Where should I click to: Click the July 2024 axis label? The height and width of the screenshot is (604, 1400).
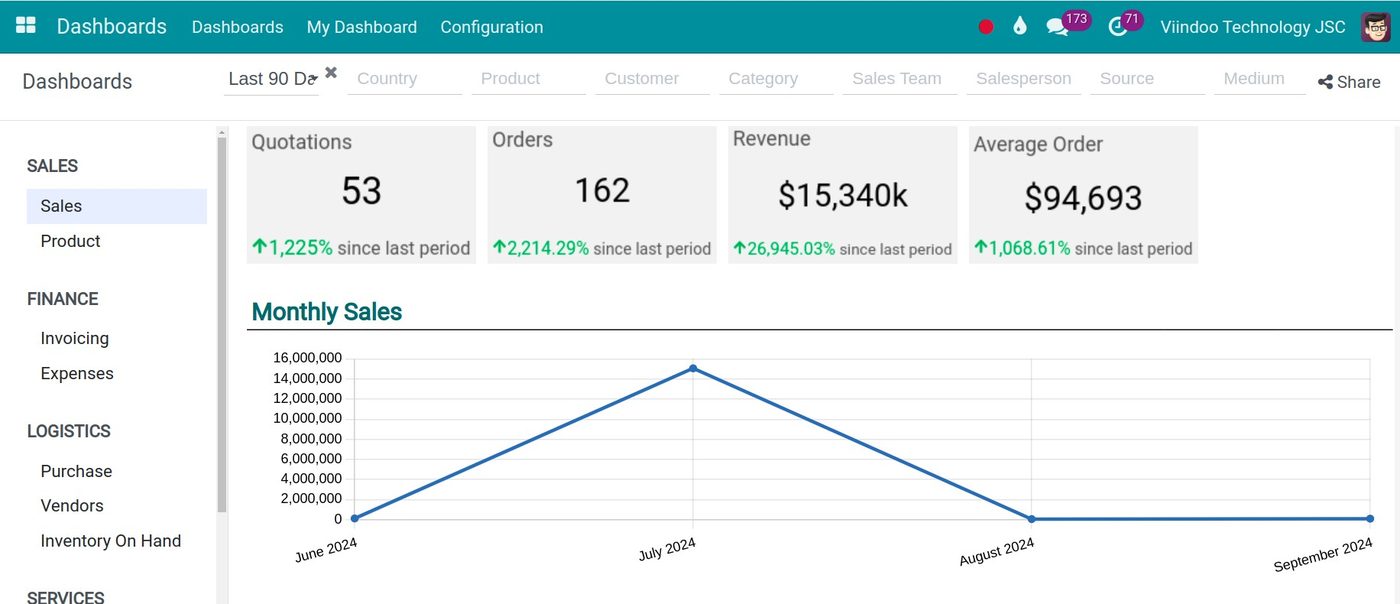(667, 550)
